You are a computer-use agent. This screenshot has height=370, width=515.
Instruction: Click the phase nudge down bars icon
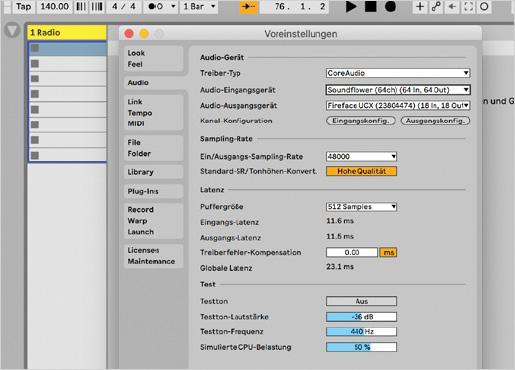pos(81,6)
